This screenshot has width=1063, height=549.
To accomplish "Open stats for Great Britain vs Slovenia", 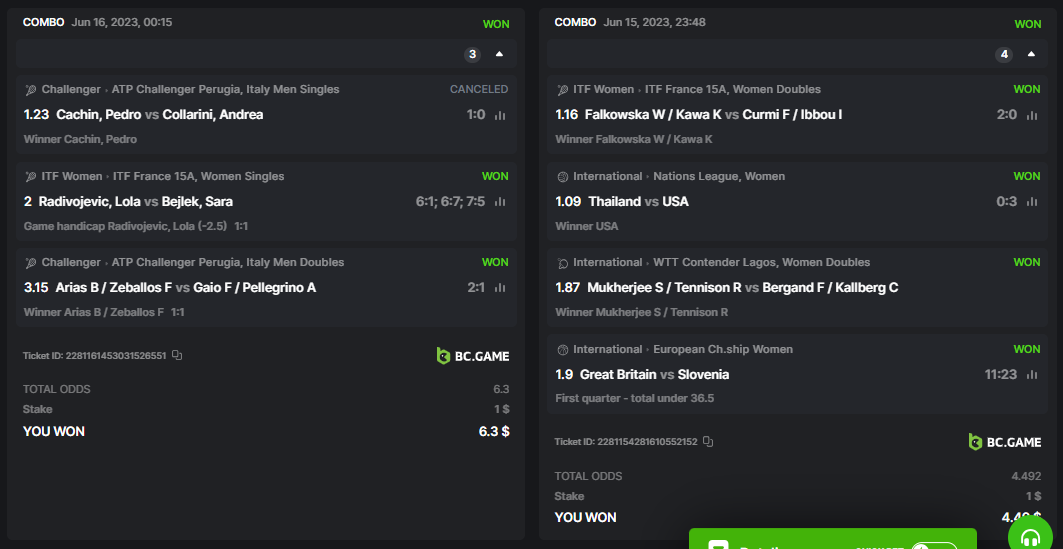I will (x=1032, y=375).
